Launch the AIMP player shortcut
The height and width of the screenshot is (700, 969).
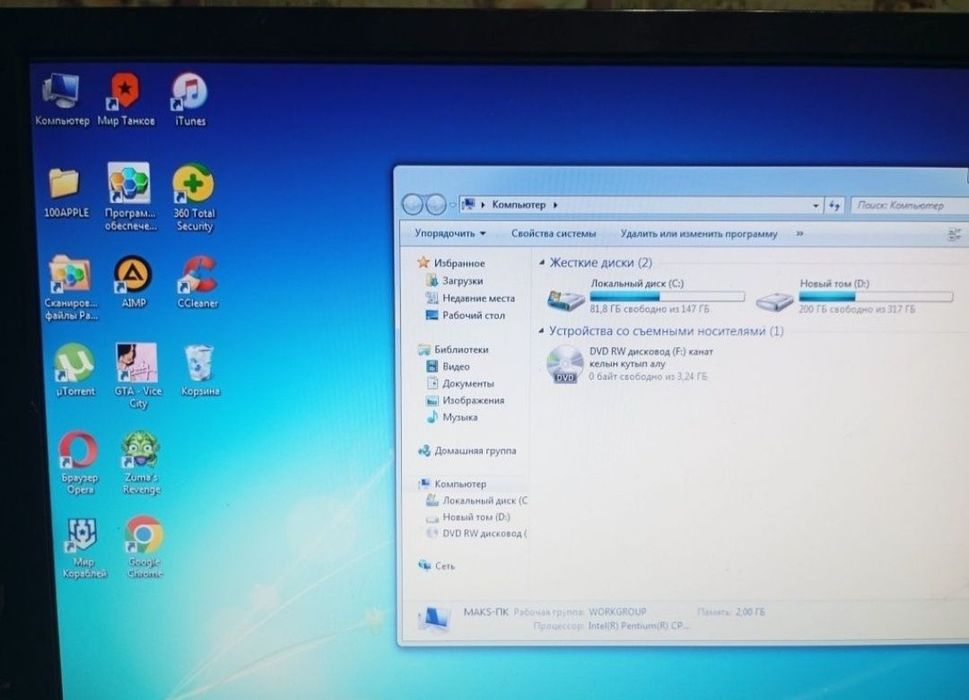point(133,282)
